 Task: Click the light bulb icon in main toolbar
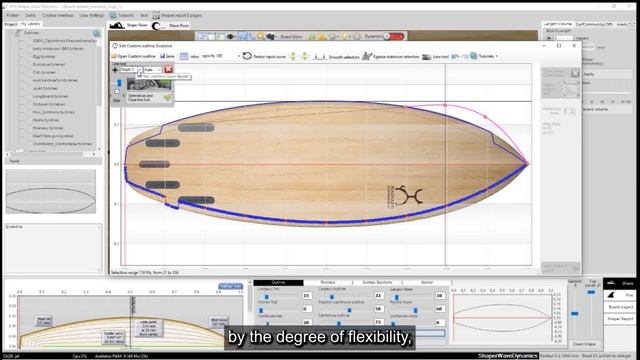[x=345, y=36]
